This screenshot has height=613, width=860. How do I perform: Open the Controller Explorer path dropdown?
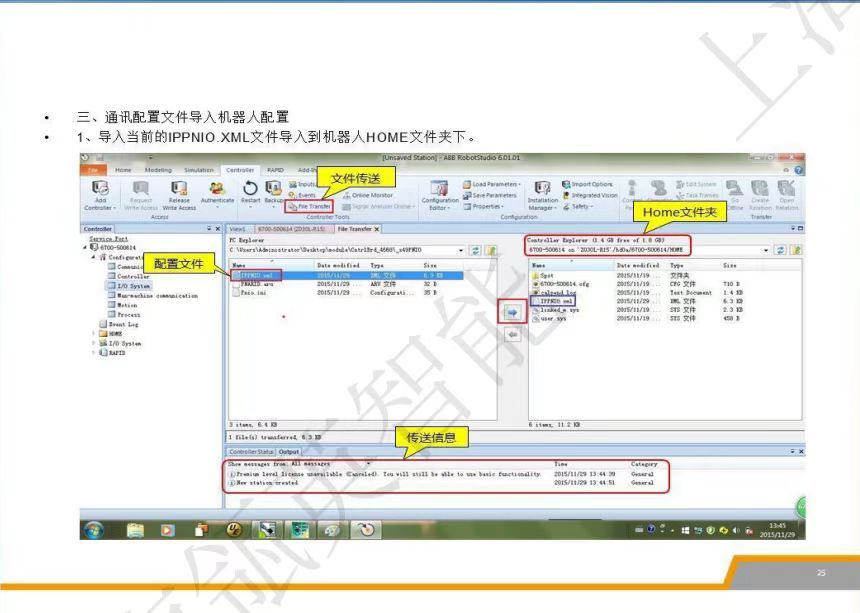coord(766,250)
